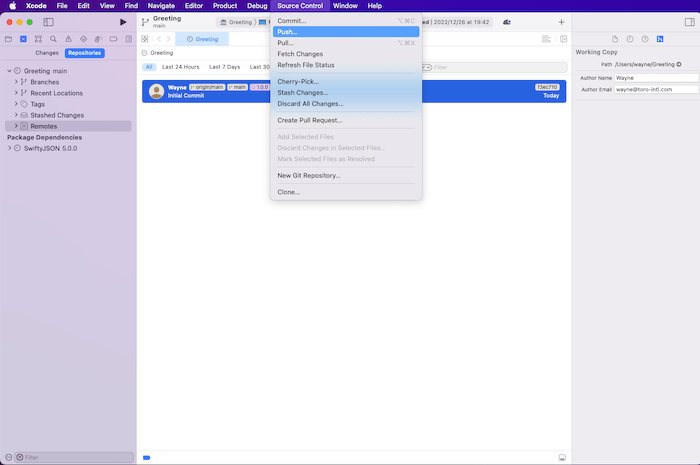Filter commits by Last 24 Hours
The width and height of the screenshot is (700, 465).
coord(180,67)
